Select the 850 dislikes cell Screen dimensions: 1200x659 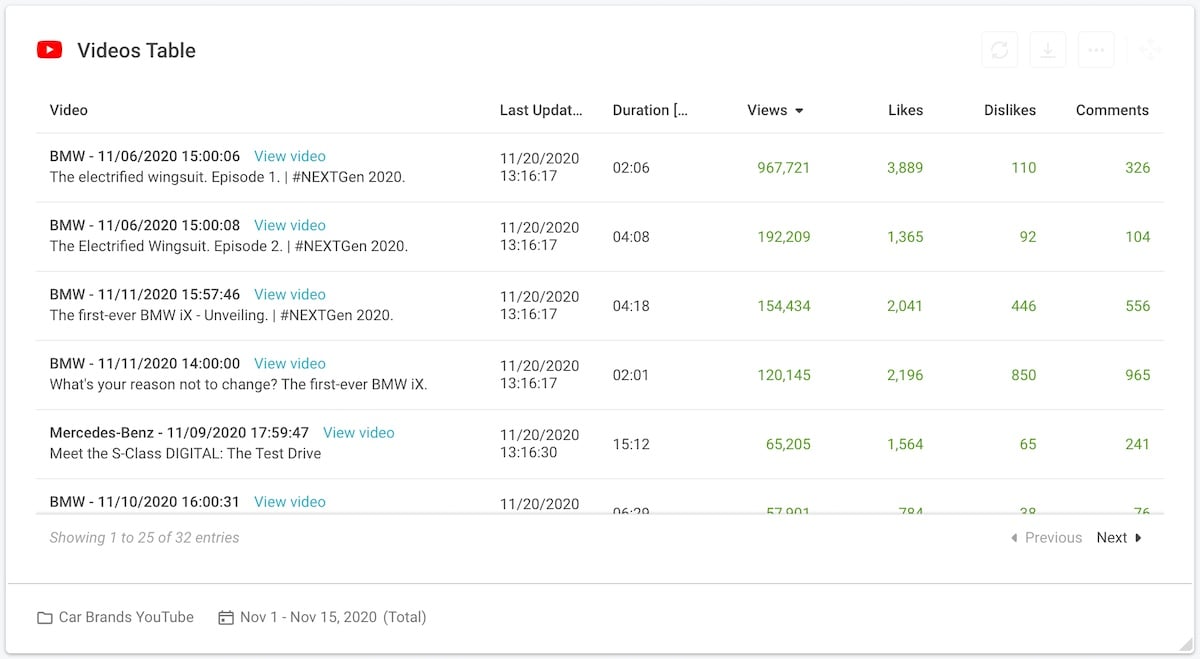[1023, 374]
